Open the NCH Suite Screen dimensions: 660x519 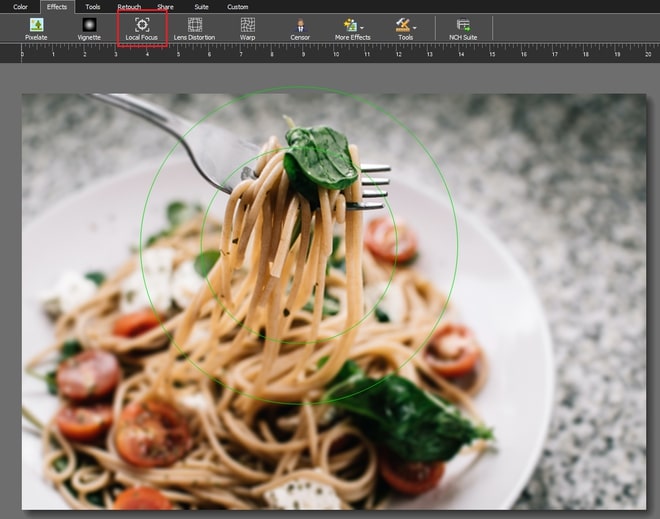(463, 29)
